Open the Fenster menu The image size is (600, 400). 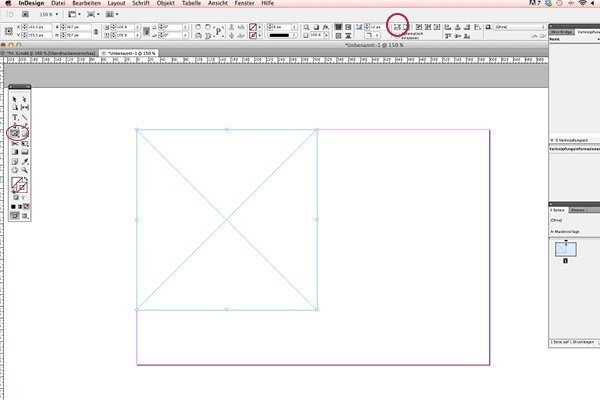tap(244, 3)
